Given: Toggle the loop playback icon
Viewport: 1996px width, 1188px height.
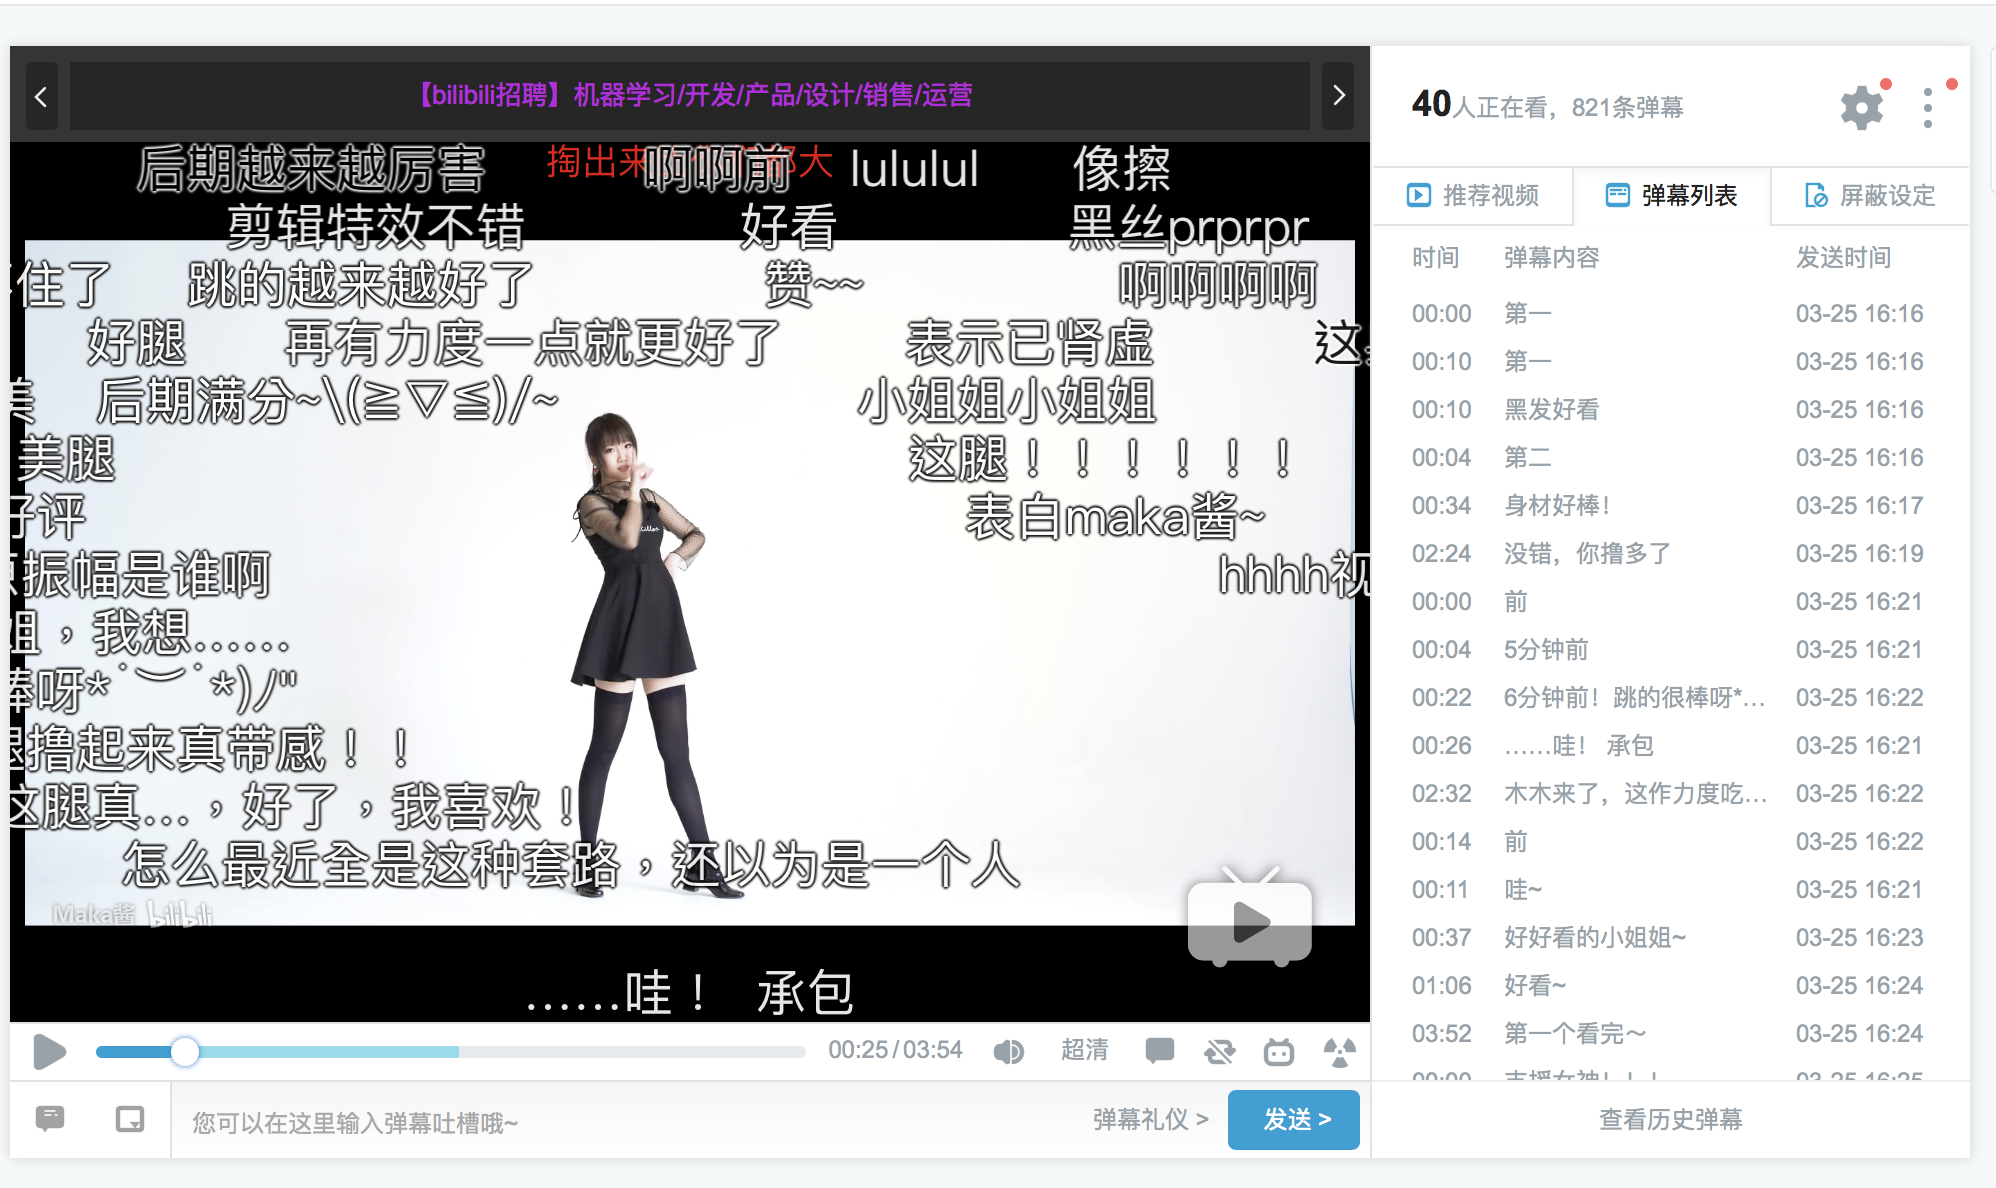Looking at the screenshot, I should coord(1219,1051).
